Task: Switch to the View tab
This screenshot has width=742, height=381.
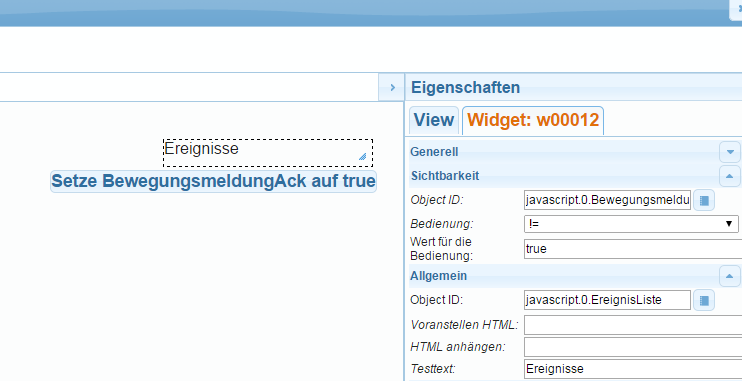Action: tap(434, 120)
